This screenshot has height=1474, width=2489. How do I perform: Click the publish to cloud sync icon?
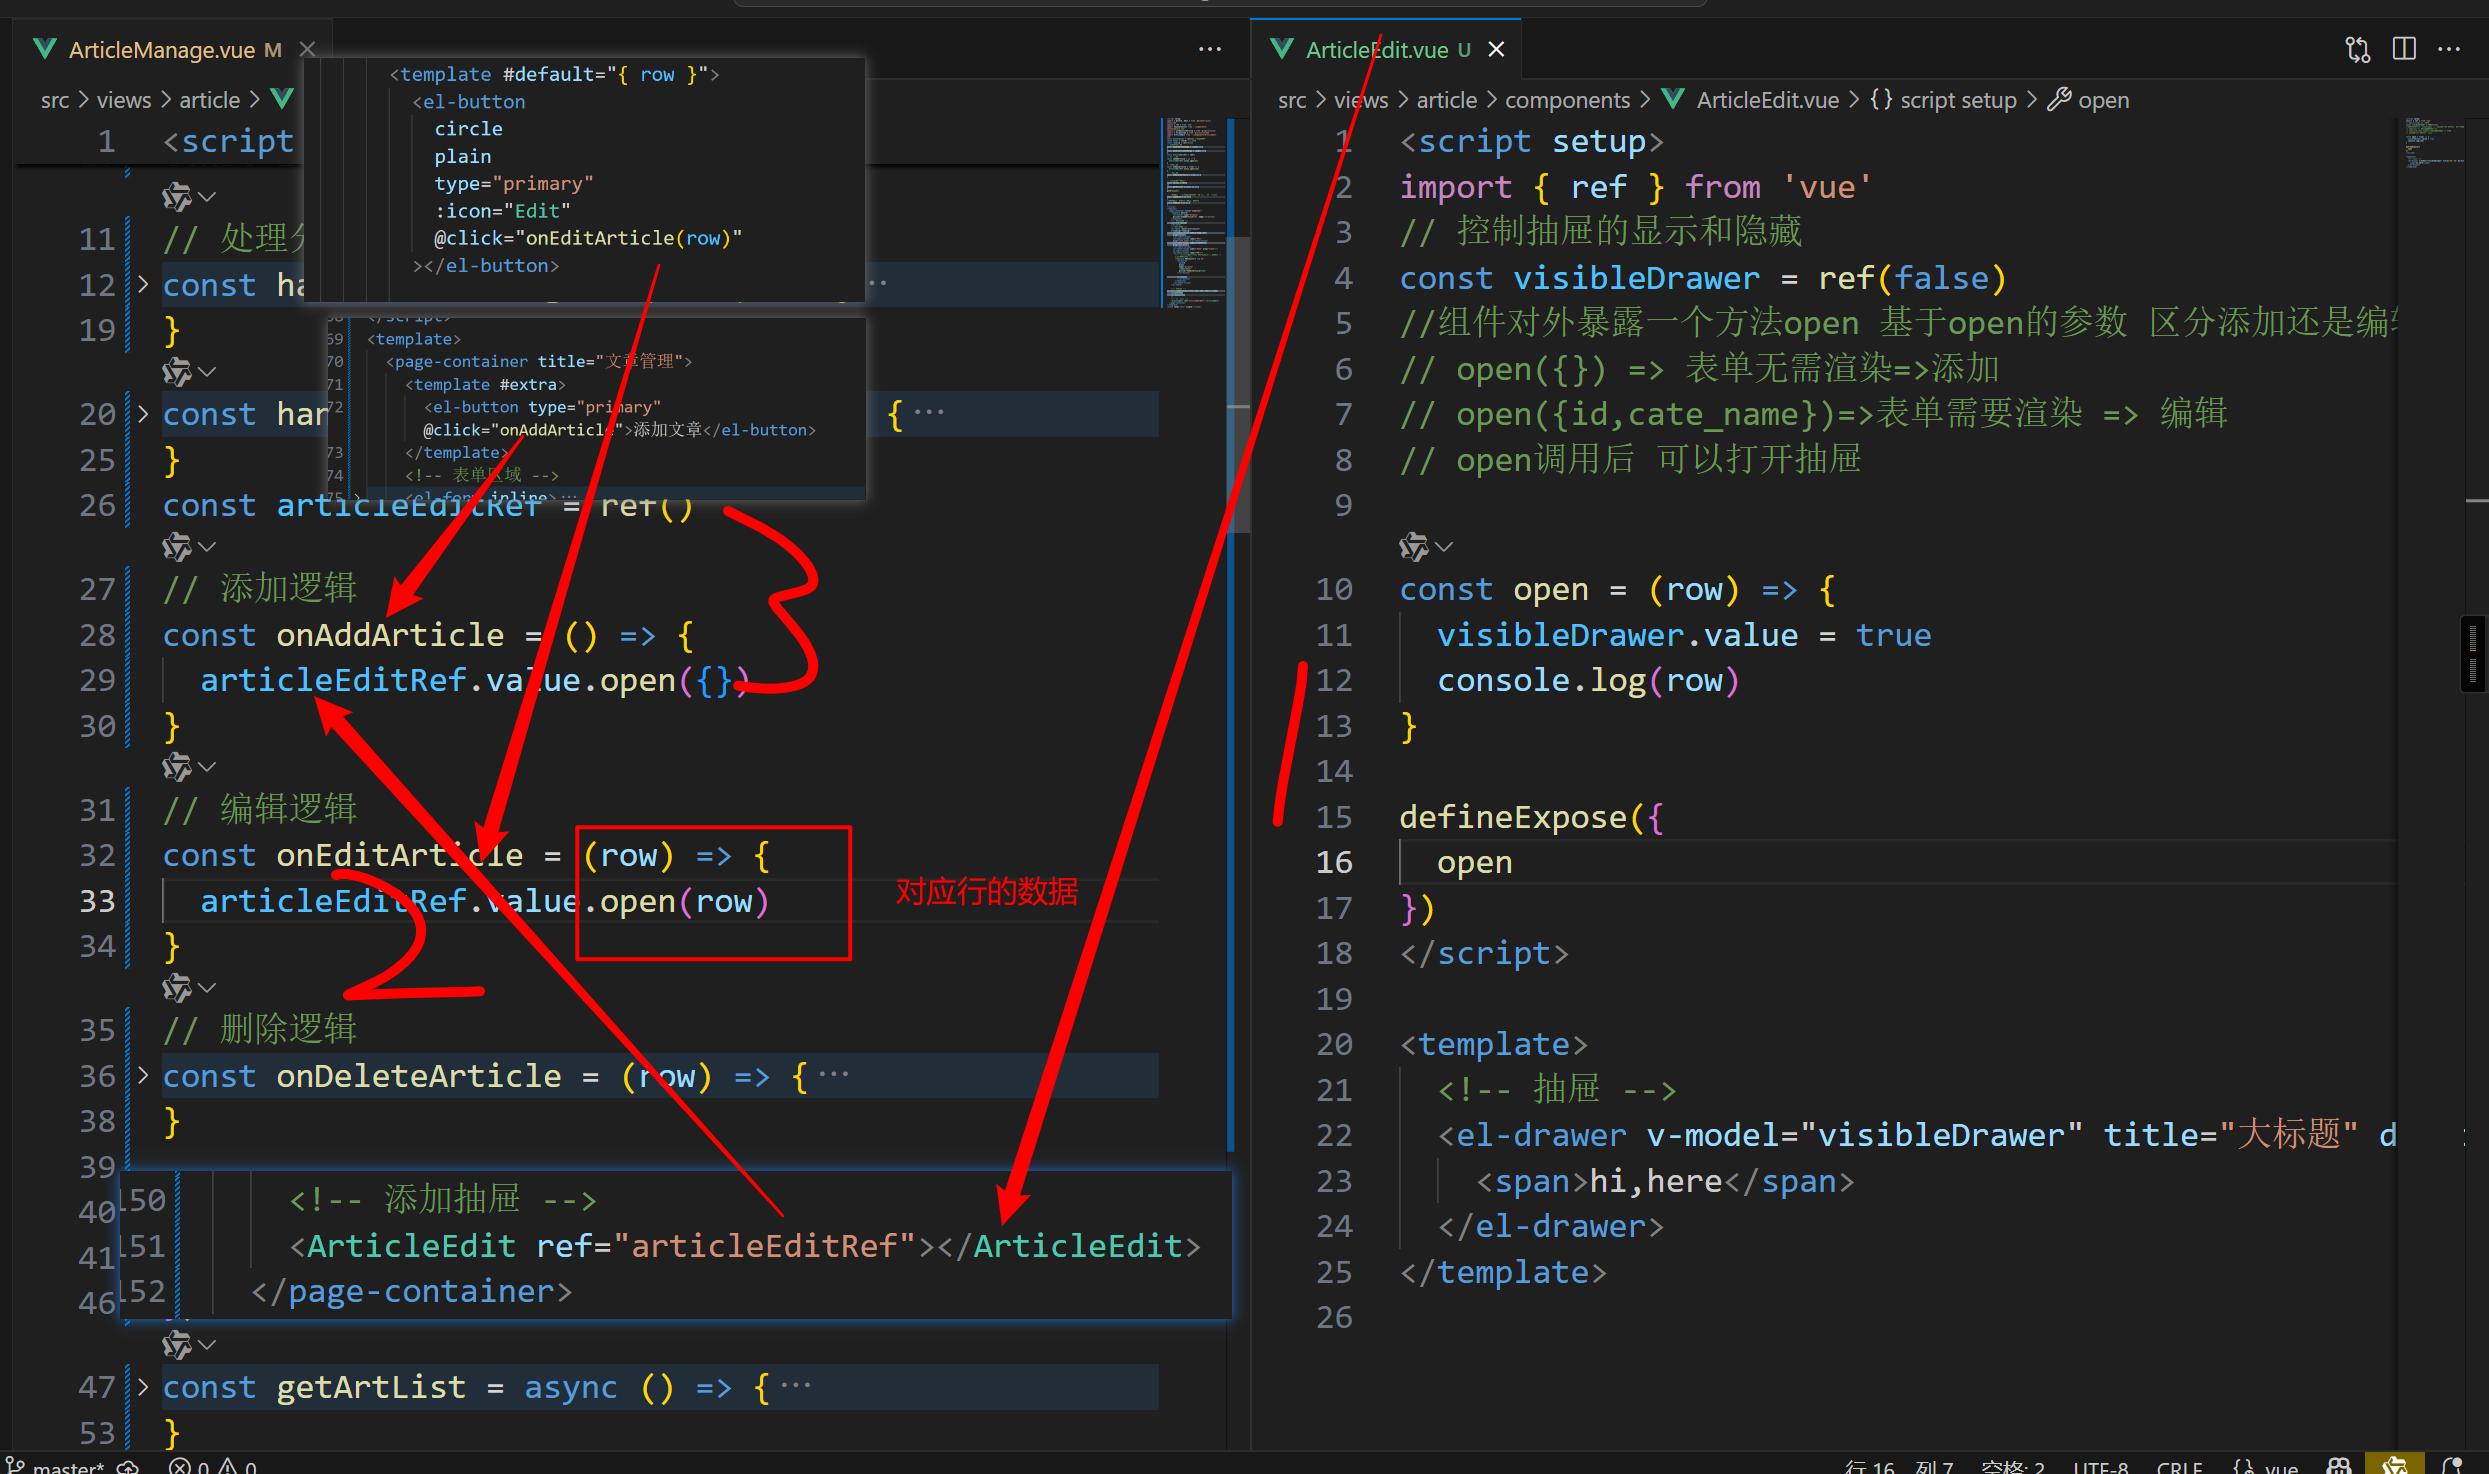click(x=128, y=1466)
